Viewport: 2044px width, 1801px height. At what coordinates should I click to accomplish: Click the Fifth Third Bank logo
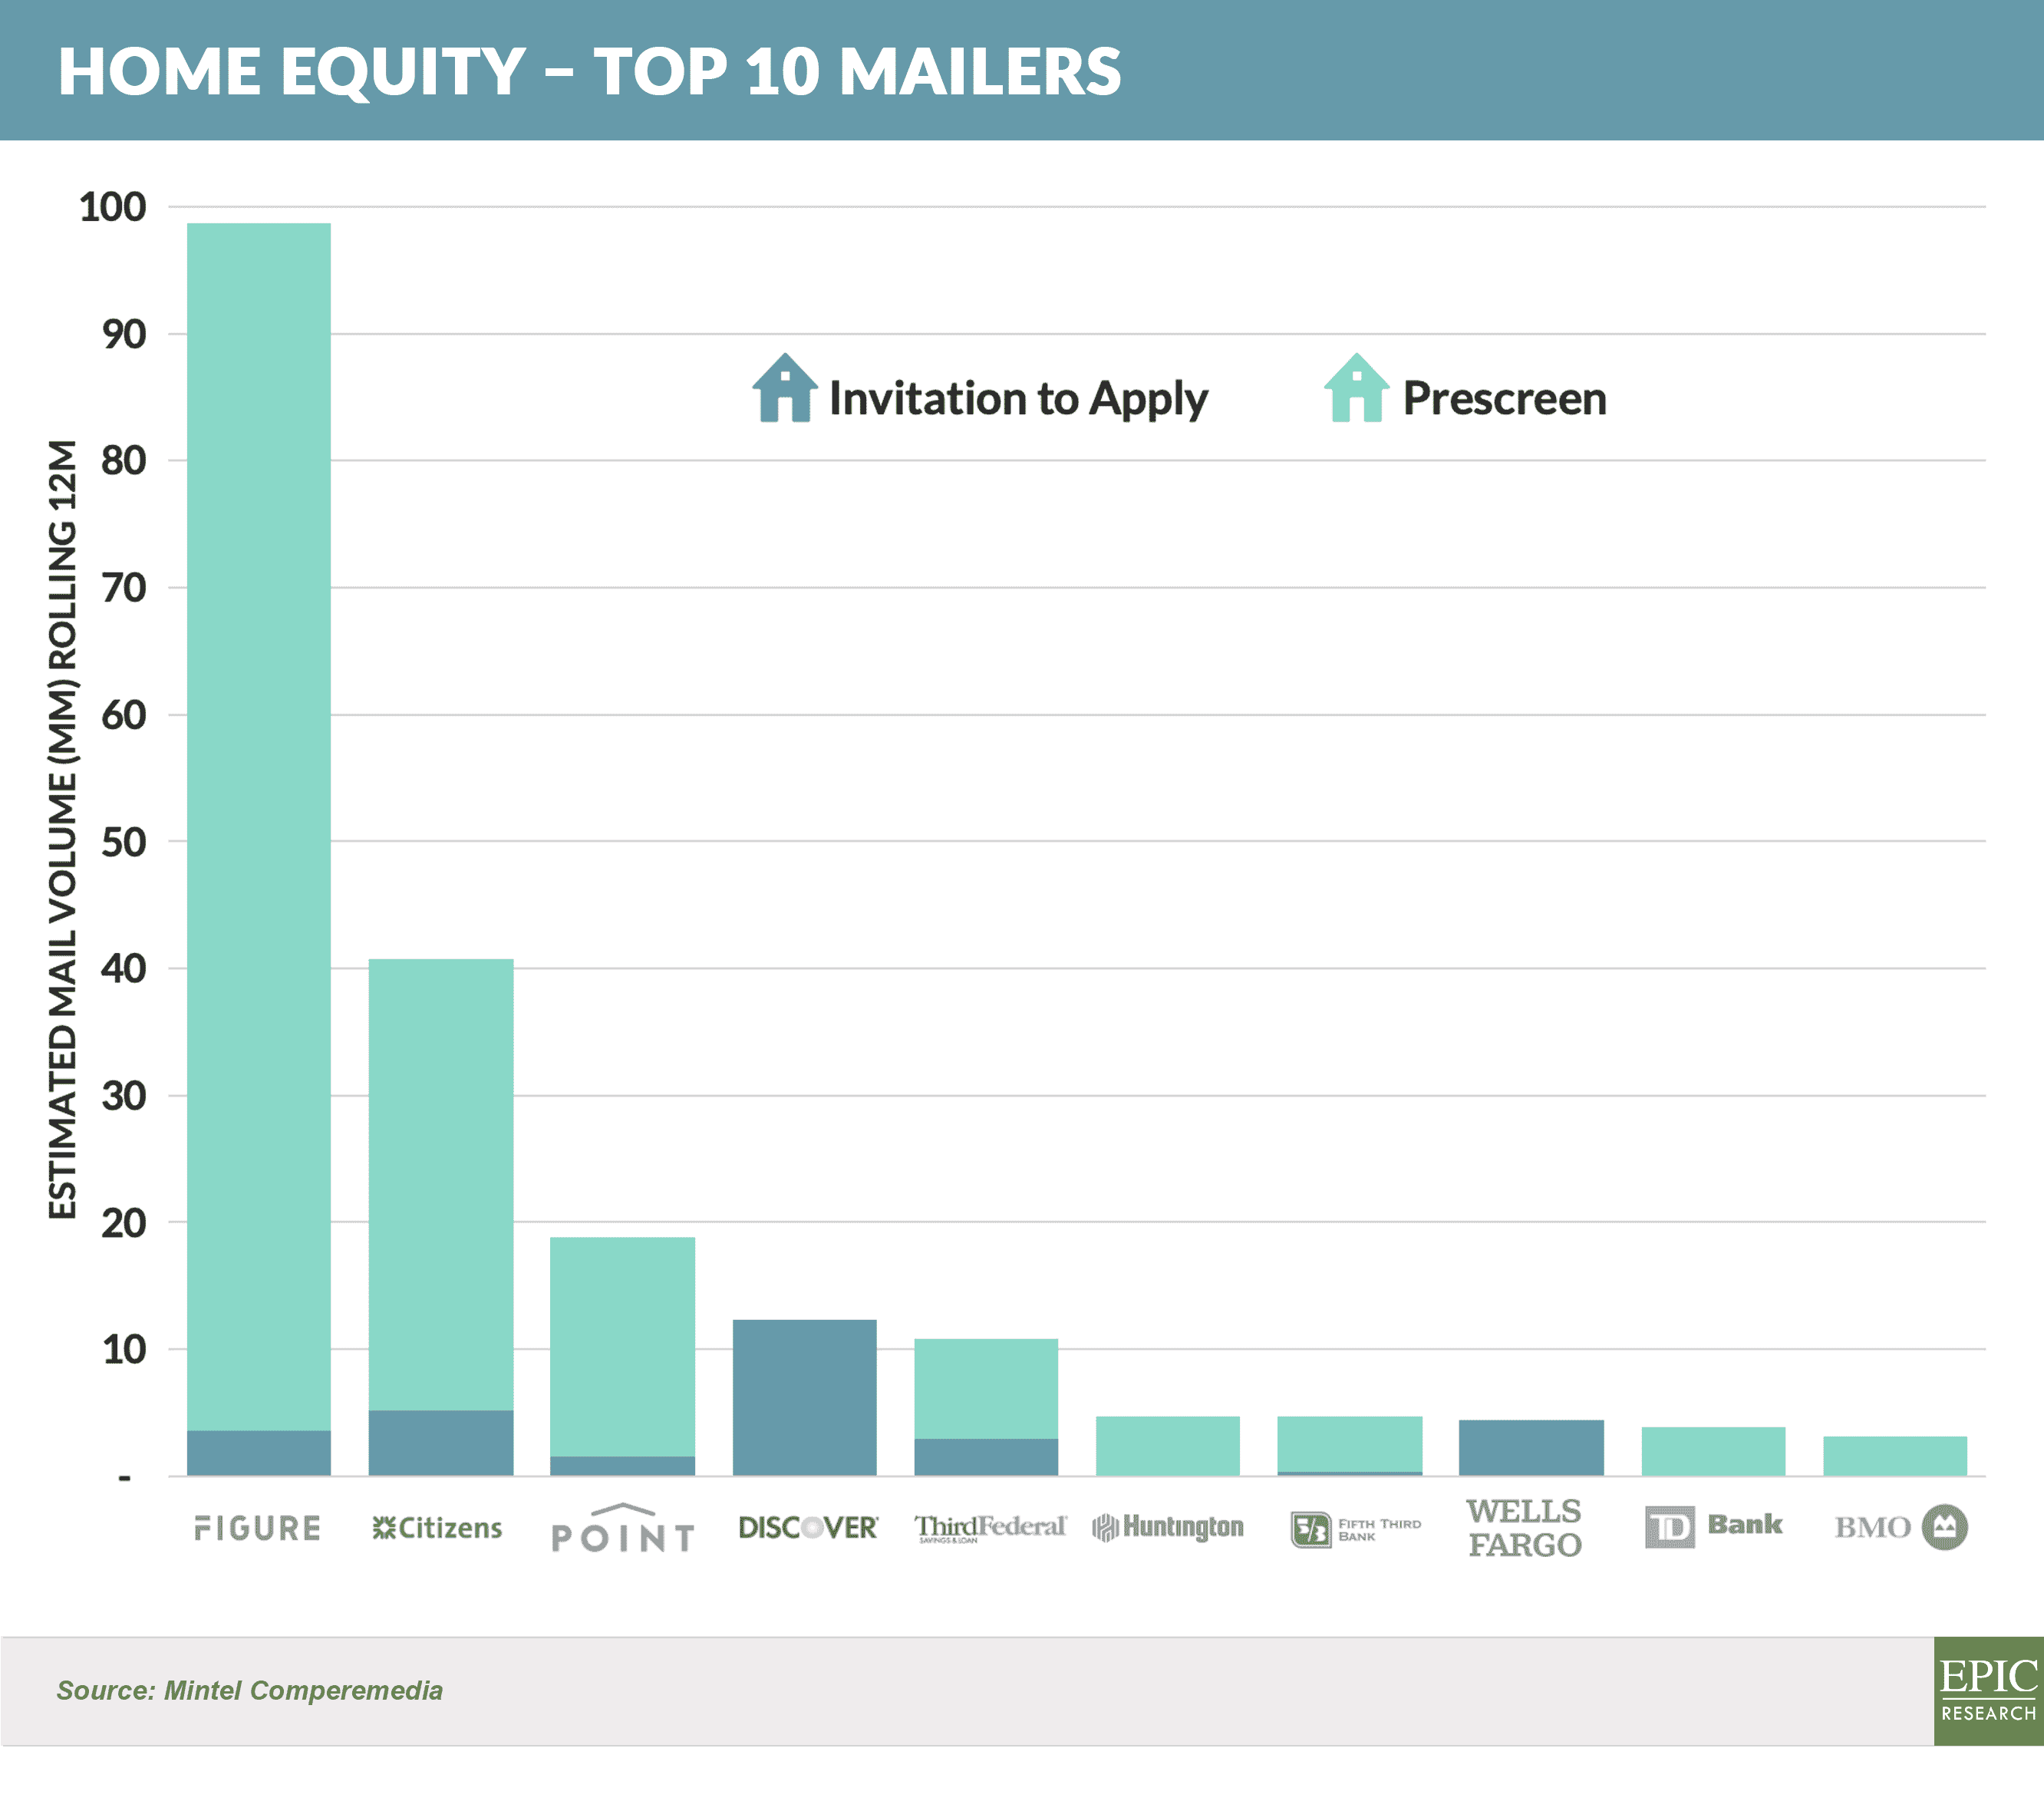click(x=1355, y=1529)
